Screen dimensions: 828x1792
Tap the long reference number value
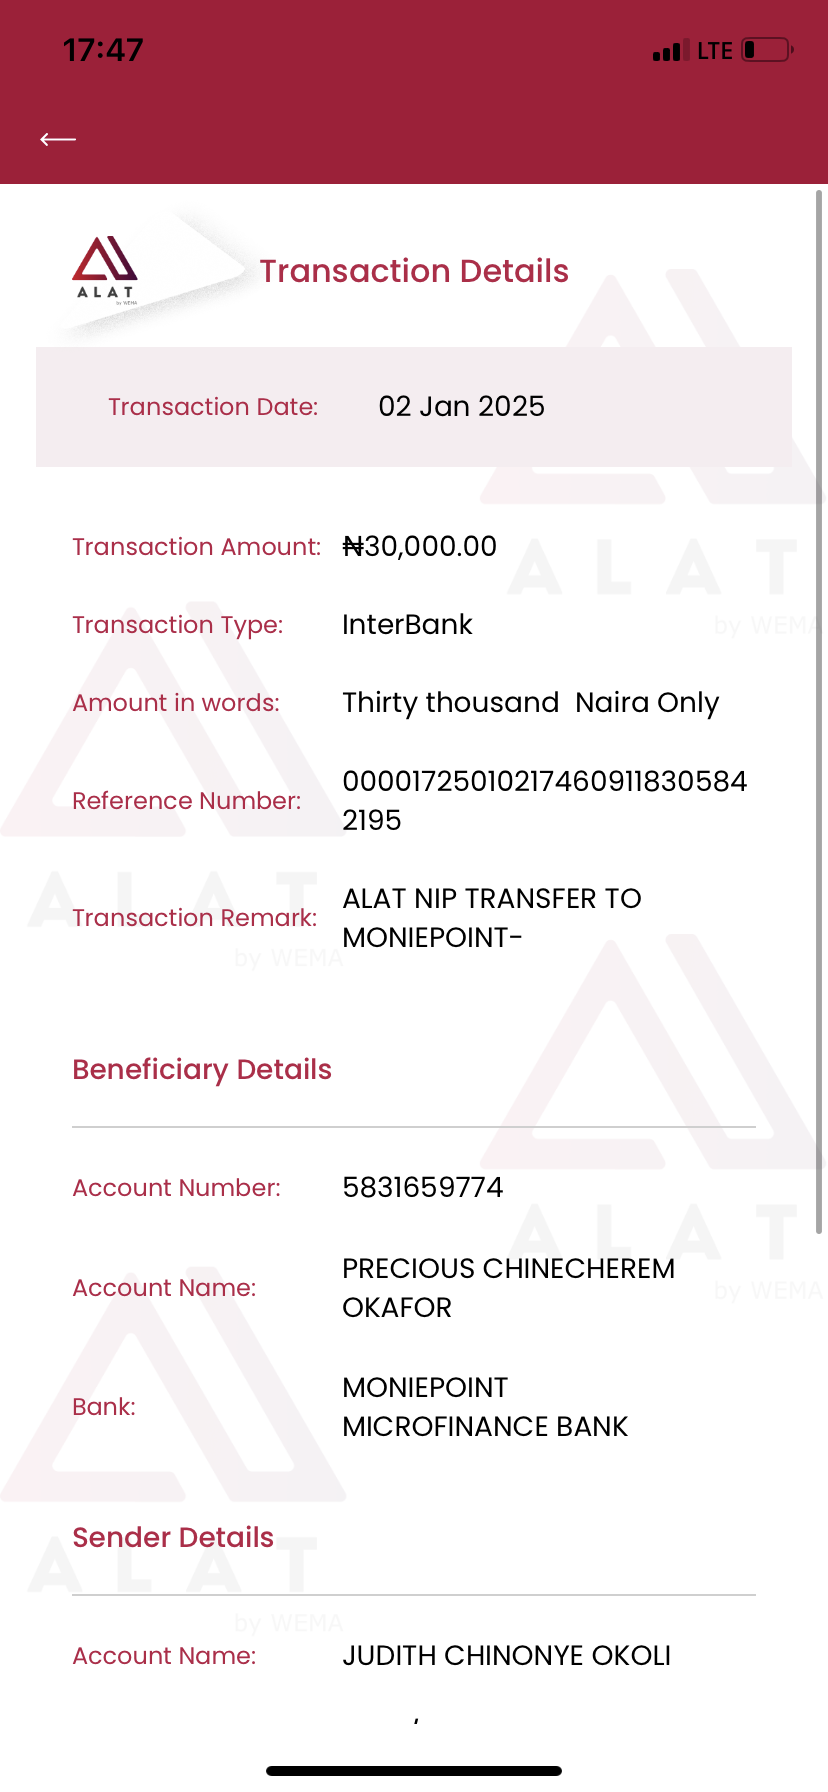point(544,800)
